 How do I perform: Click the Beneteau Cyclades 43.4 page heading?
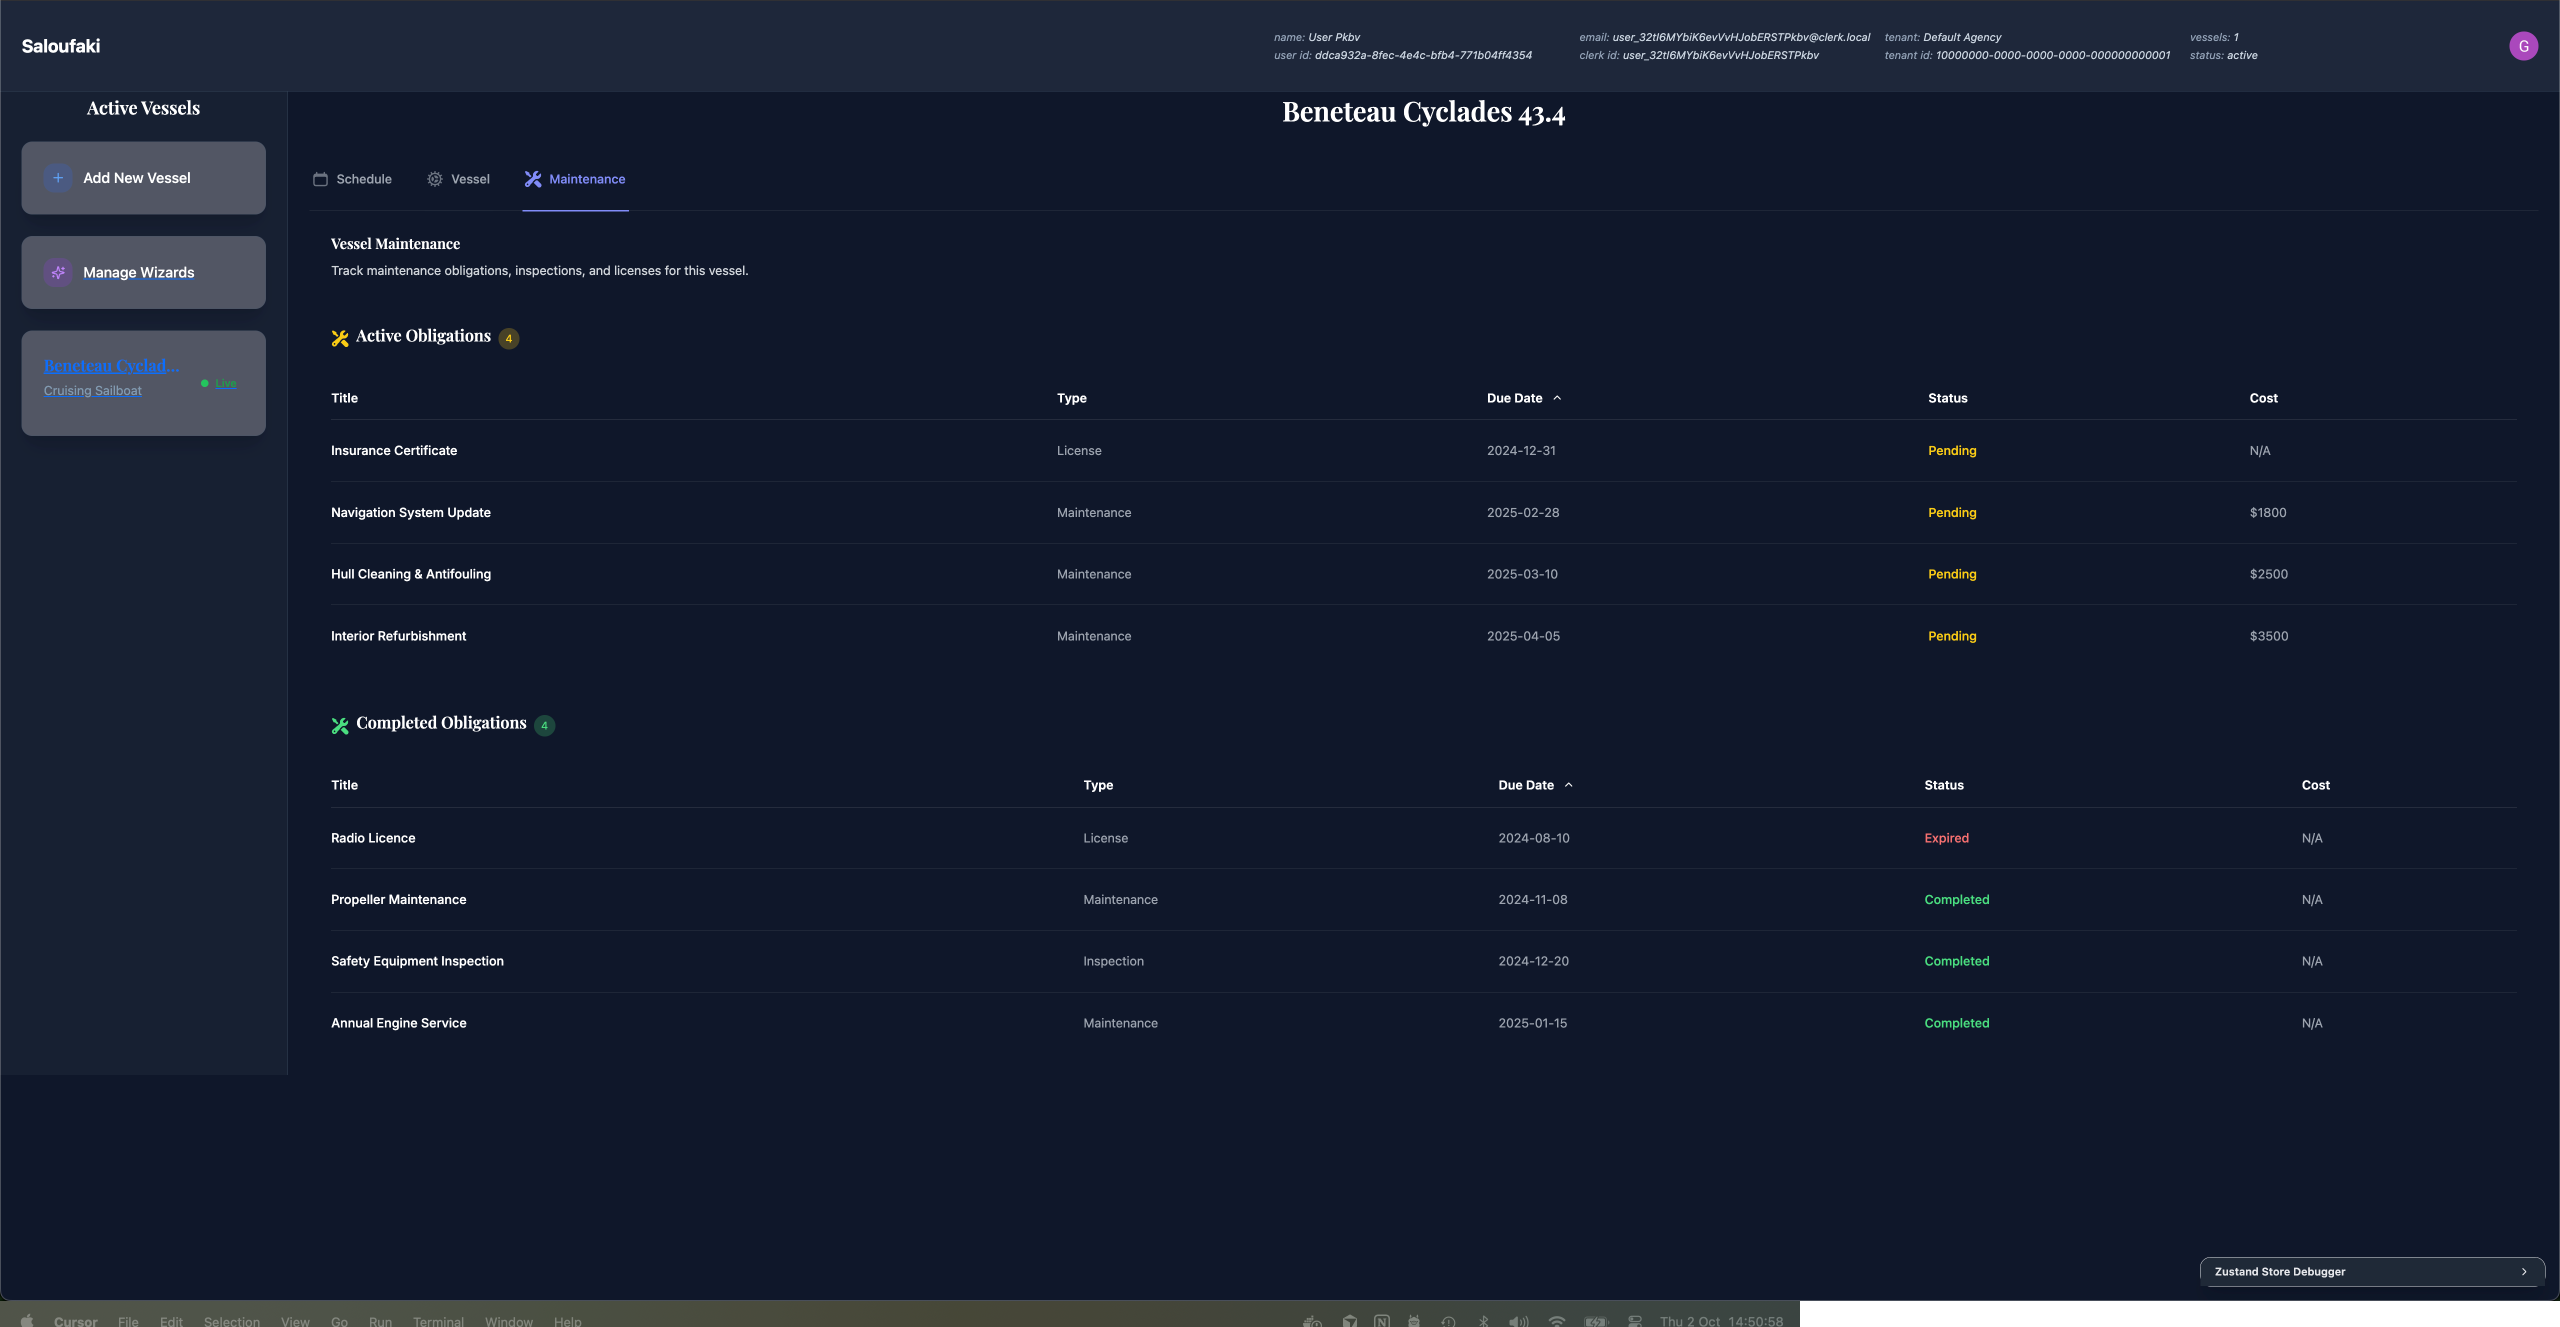(1423, 112)
